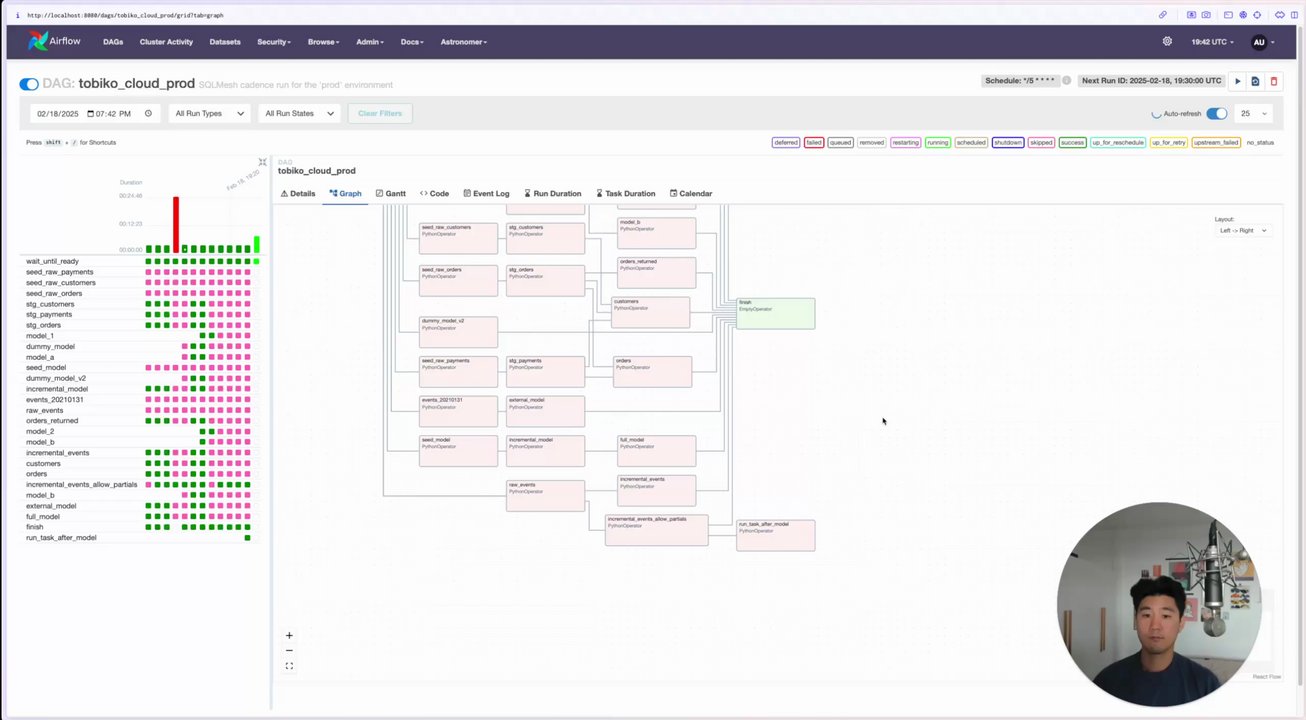
Task: Open the Admin menu dropdown
Action: [x=370, y=42]
